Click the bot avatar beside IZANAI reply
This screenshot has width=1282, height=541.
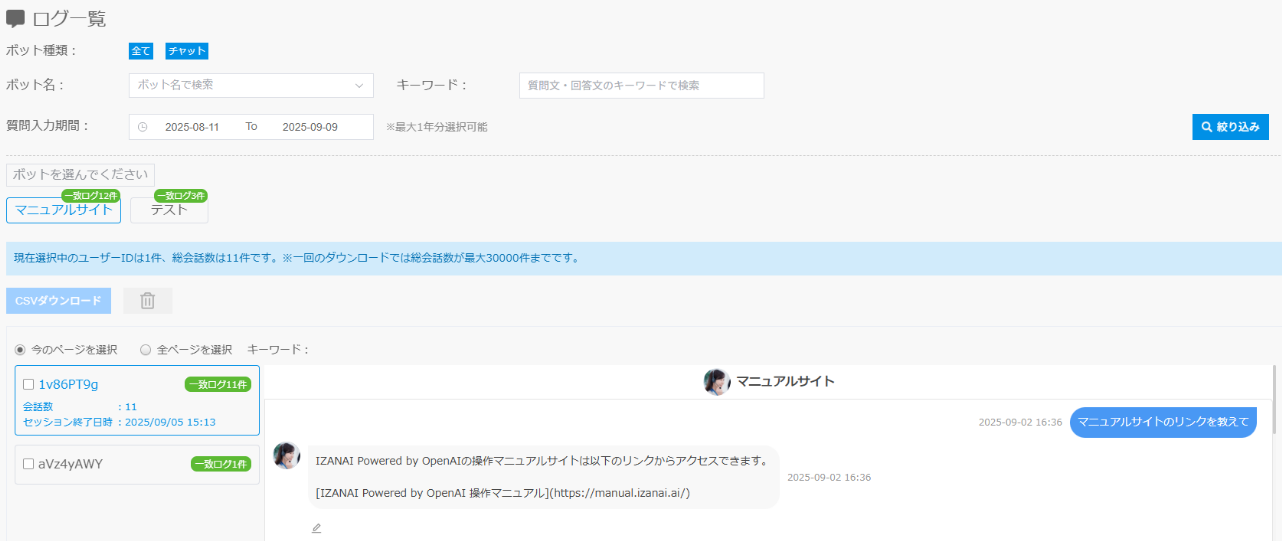[287, 456]
